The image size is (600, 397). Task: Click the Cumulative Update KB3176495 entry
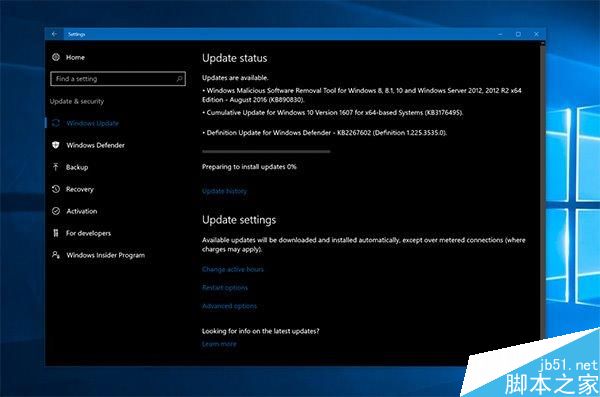pyautogui.click(x=333, y=113)
